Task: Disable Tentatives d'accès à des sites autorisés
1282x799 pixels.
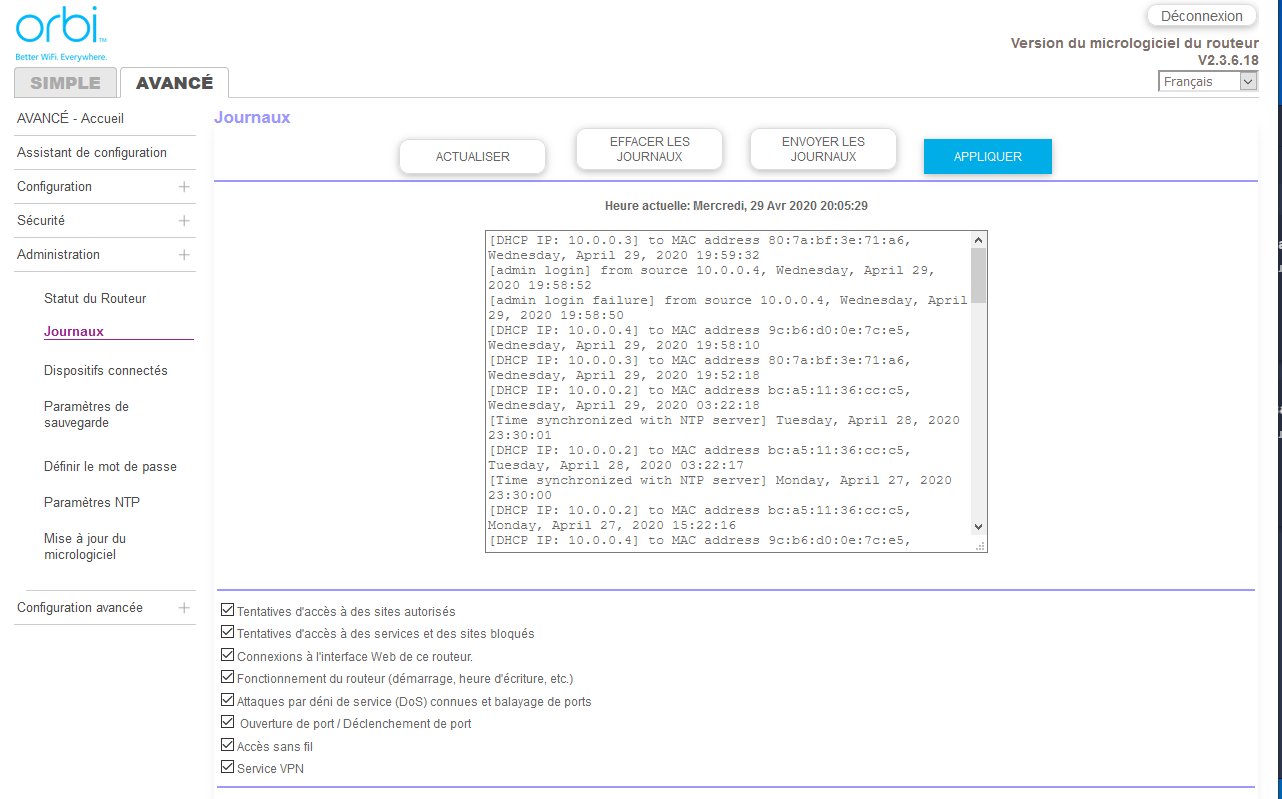Action: (227, 610)
